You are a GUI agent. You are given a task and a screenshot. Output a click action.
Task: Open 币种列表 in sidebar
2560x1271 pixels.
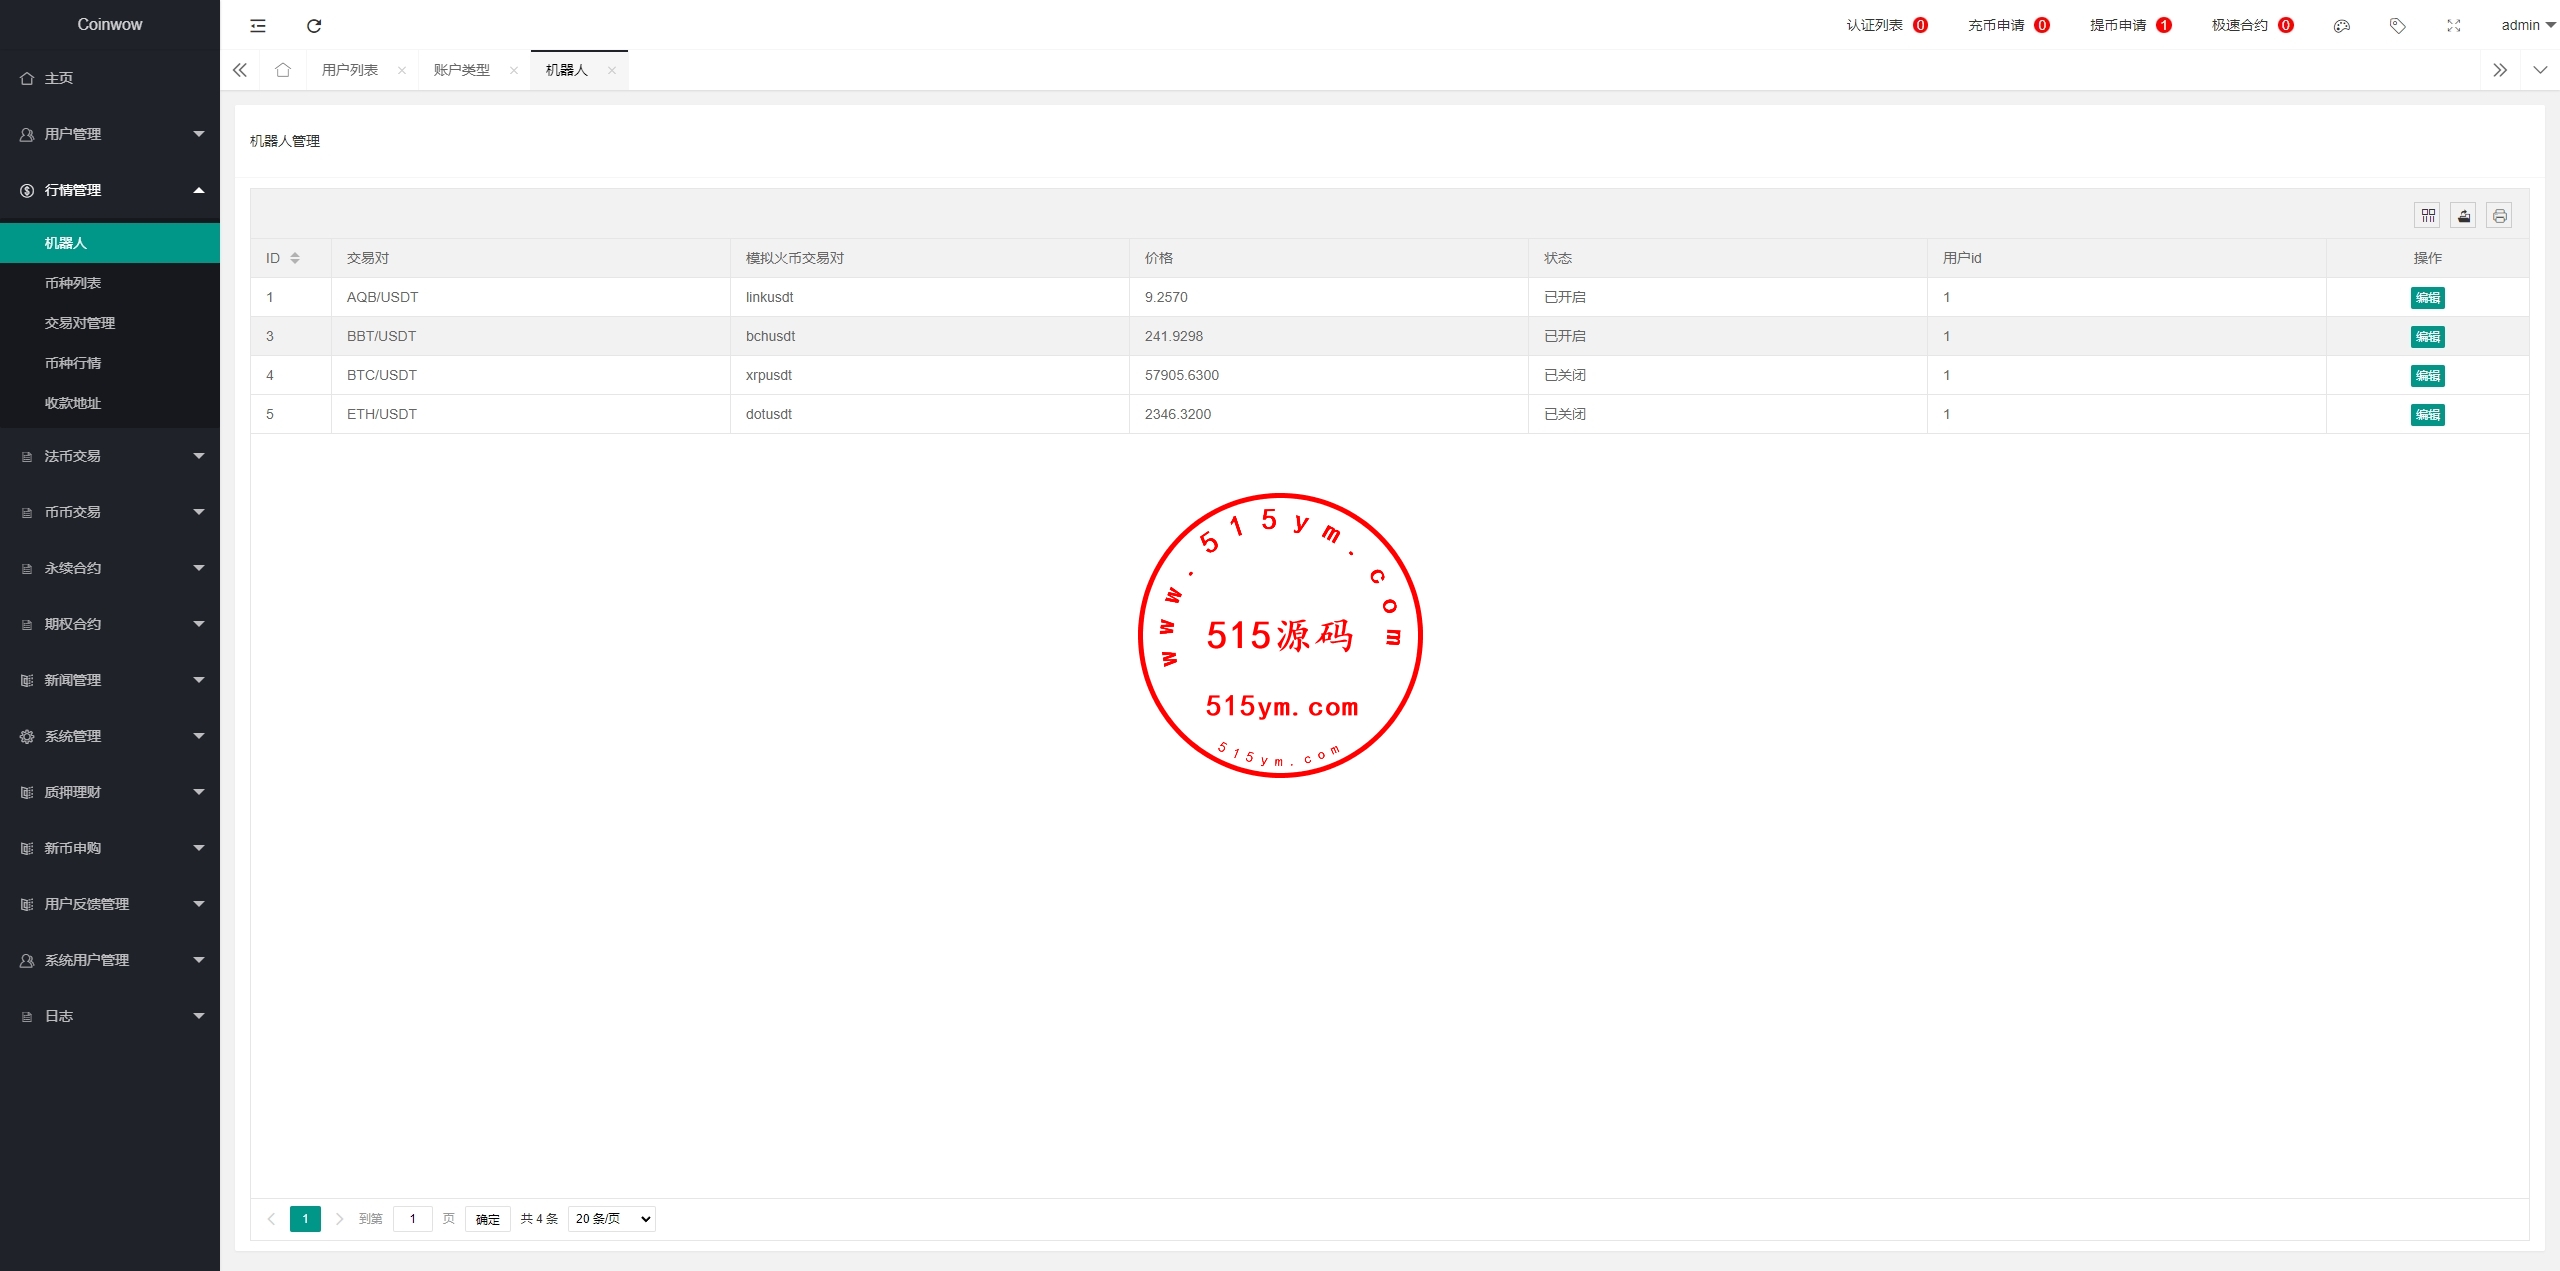tap(73, 283)
